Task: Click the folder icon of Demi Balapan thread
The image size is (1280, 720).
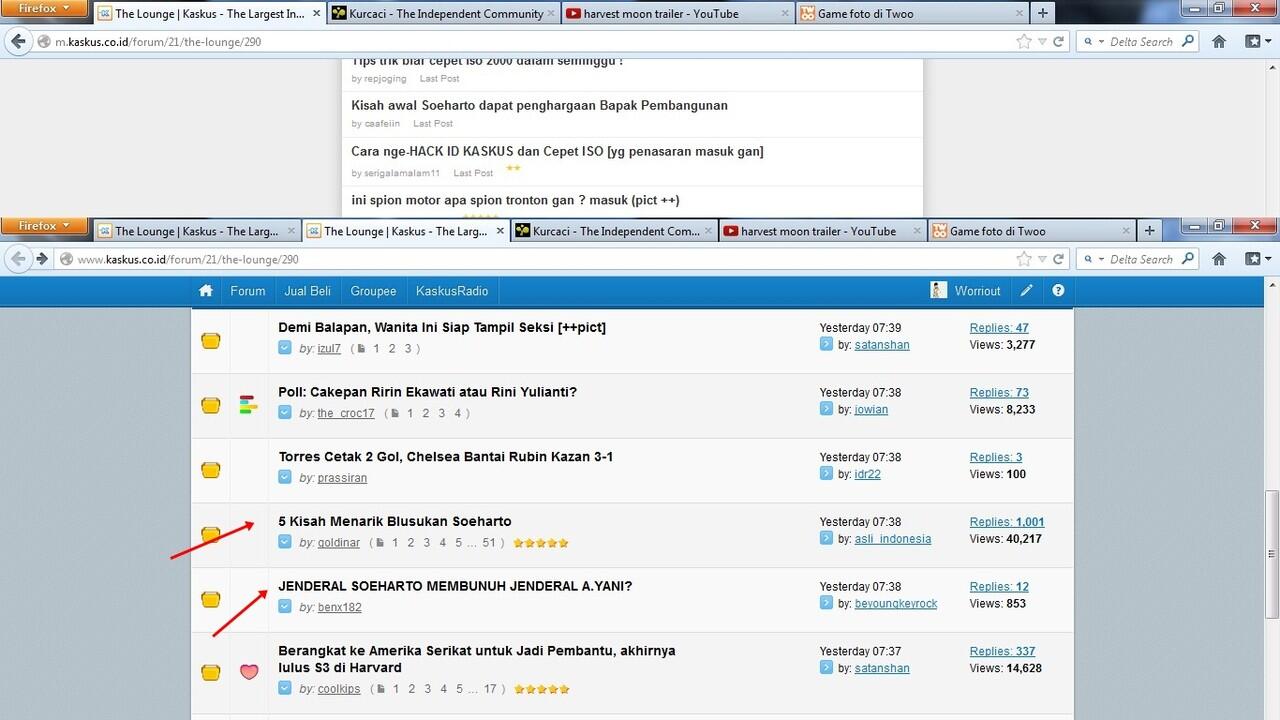Action: click(x=211, y=340)
